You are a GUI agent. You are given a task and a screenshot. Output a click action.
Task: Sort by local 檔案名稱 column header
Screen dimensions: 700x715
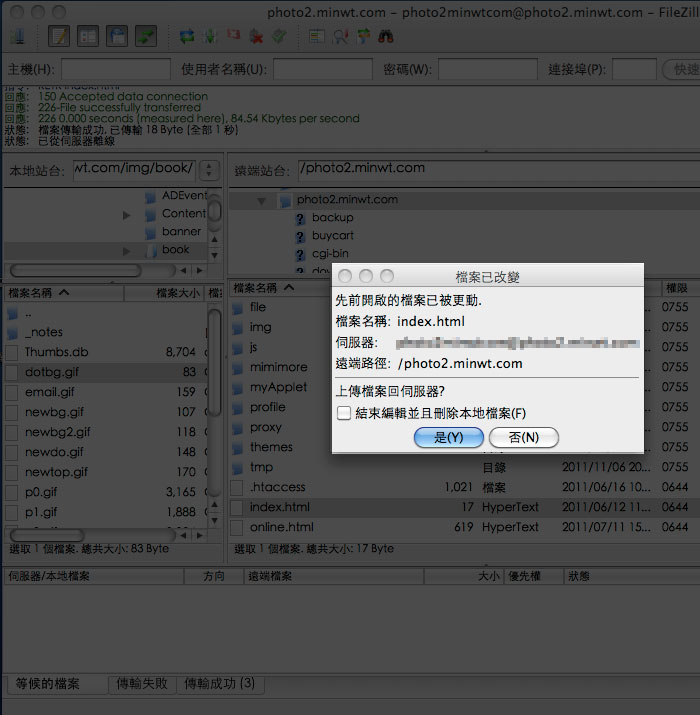click(63, 293)
